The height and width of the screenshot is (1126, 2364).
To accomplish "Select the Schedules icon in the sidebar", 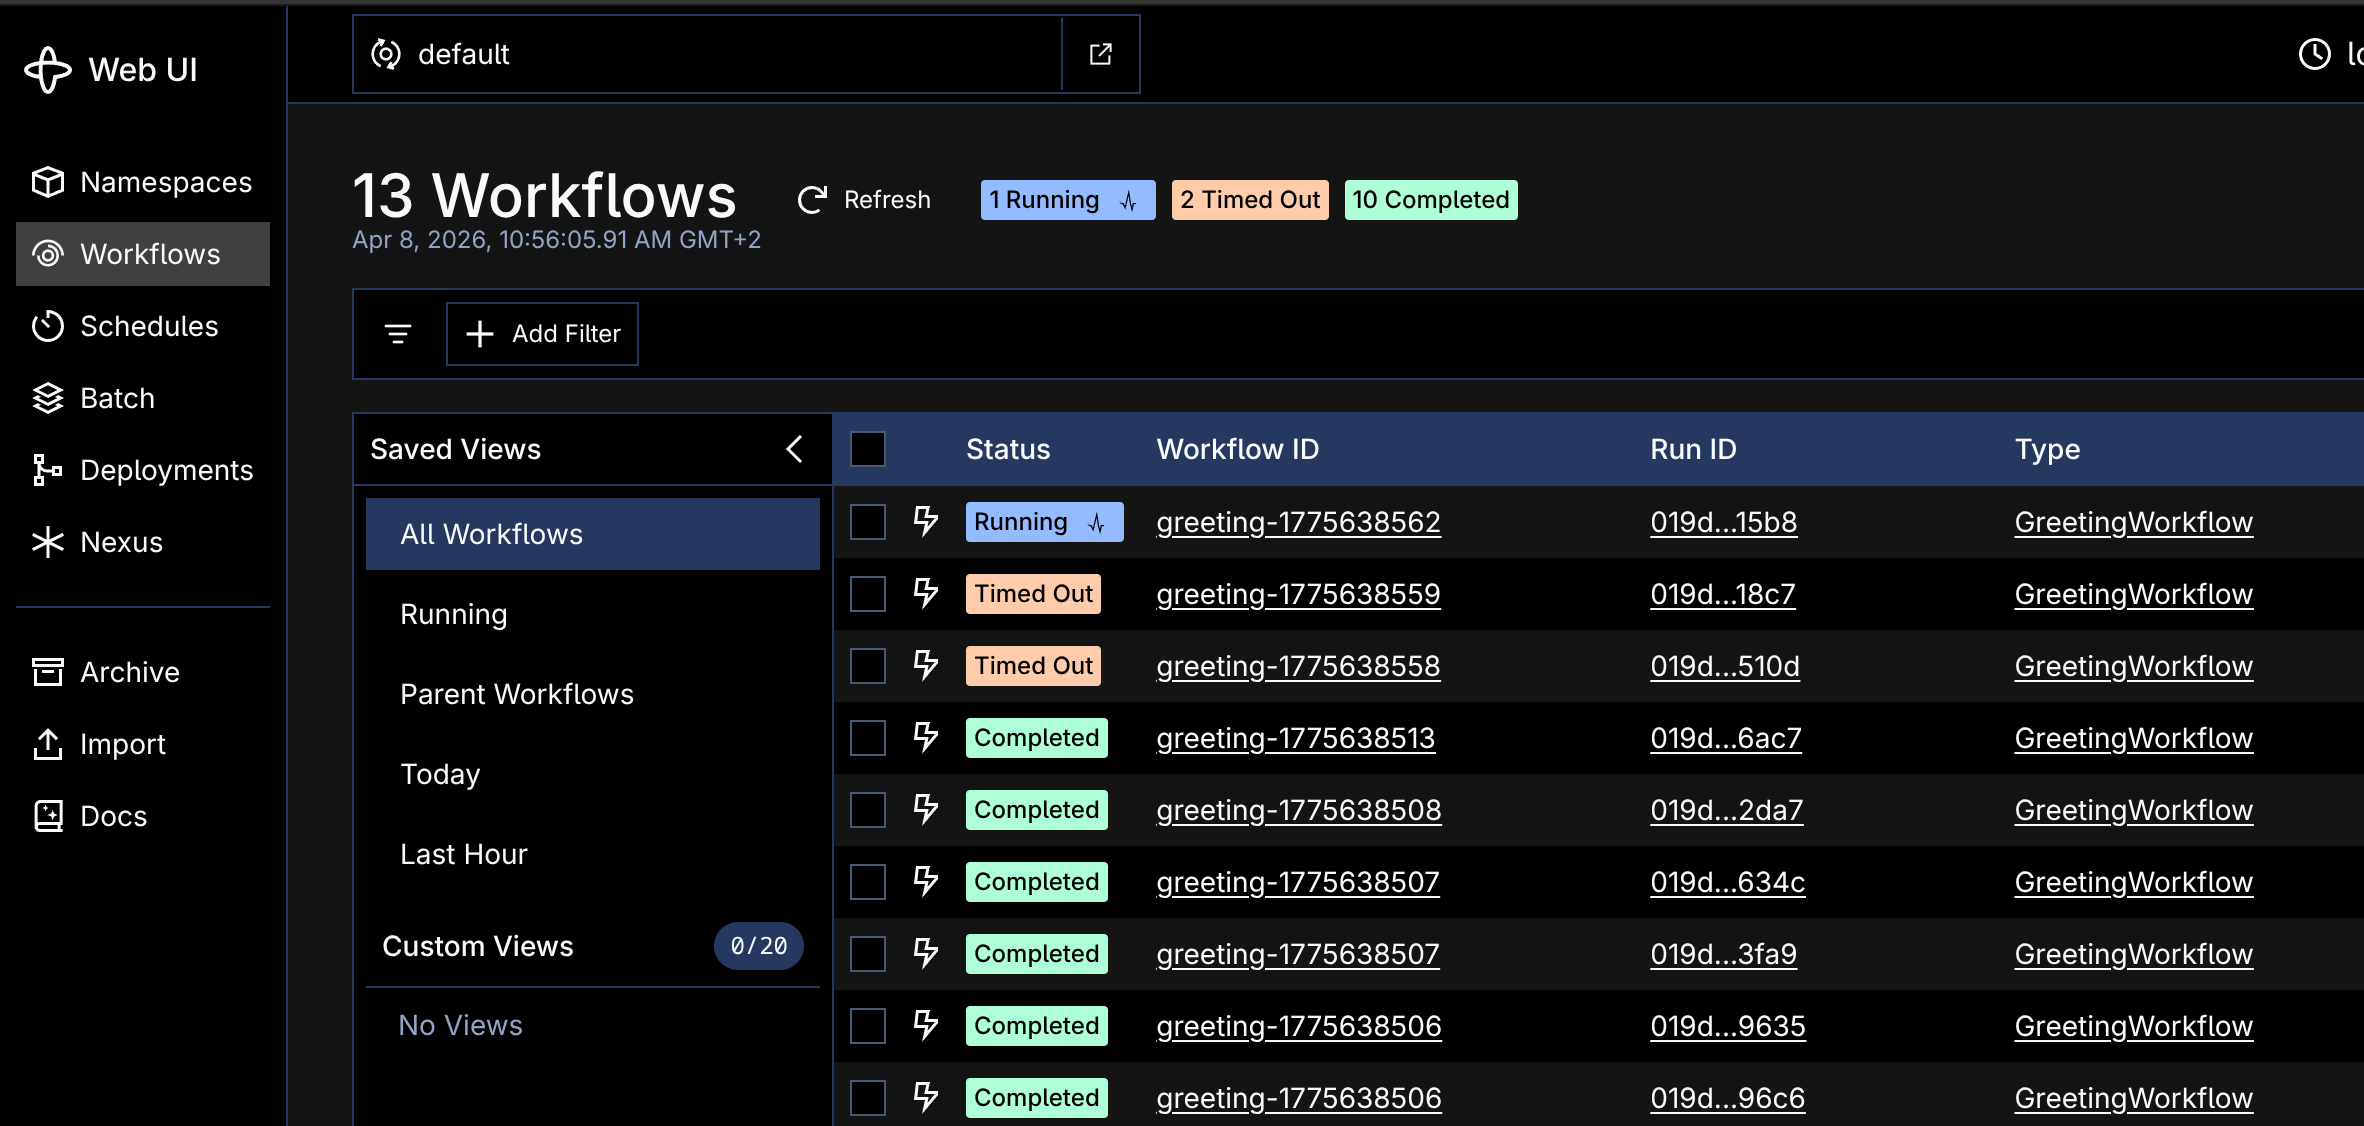I will tap(48, 326).
